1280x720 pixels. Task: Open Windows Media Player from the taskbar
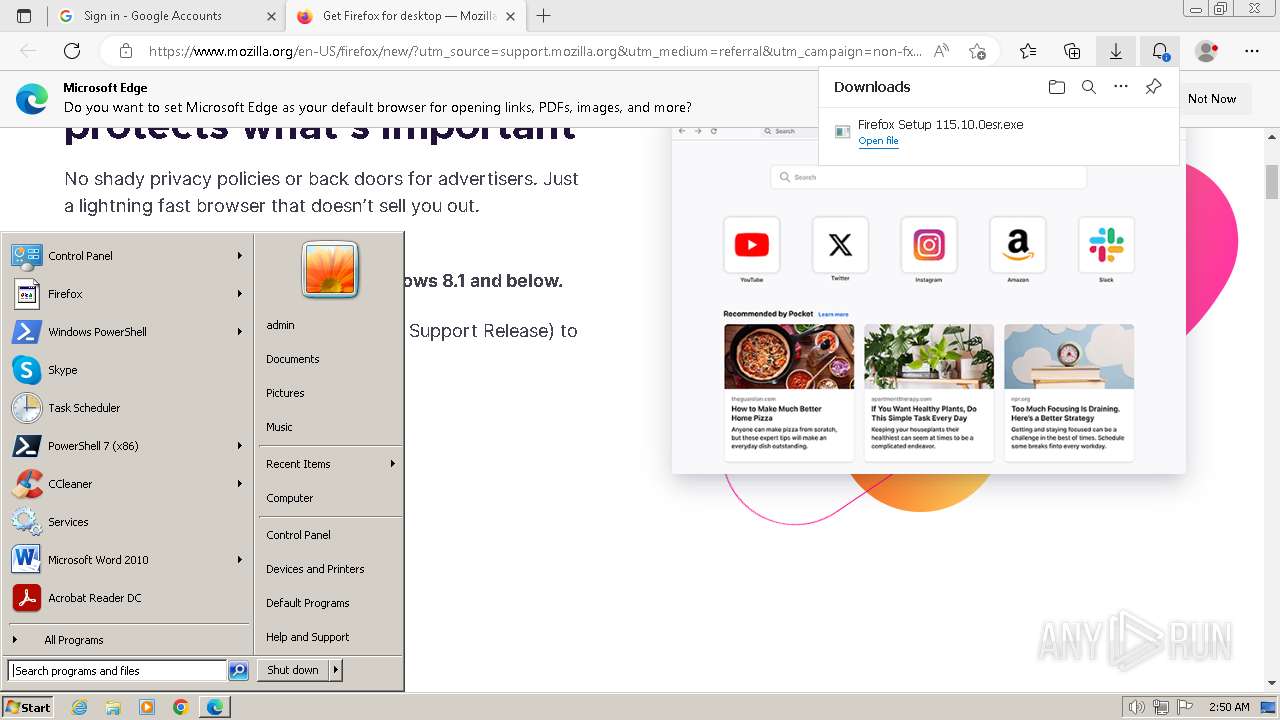[147, 707]
